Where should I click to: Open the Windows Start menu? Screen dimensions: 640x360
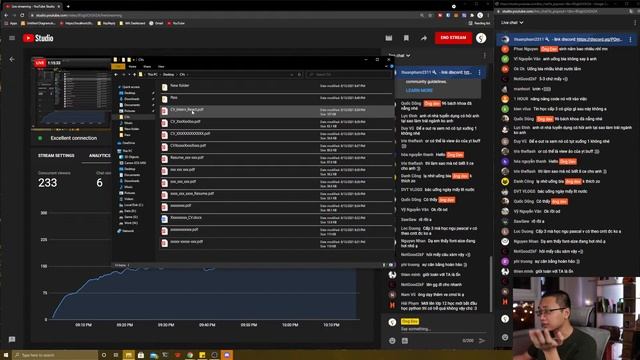point(6,355)
